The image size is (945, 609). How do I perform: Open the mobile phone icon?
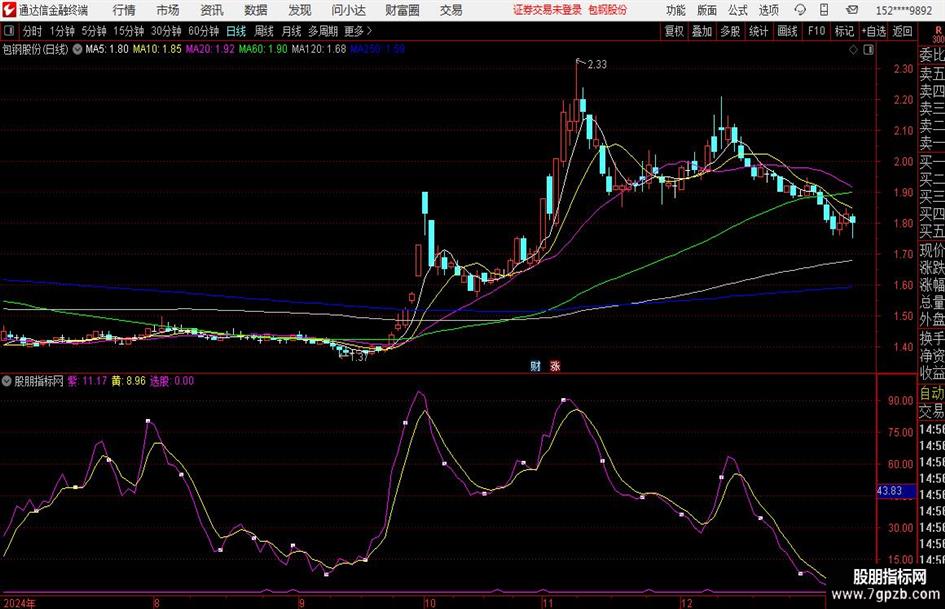[x=824, y=10]
